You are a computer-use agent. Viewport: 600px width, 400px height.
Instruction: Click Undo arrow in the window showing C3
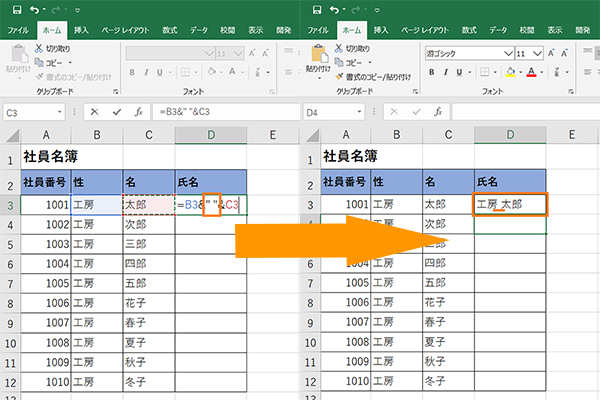pos(32,10)
